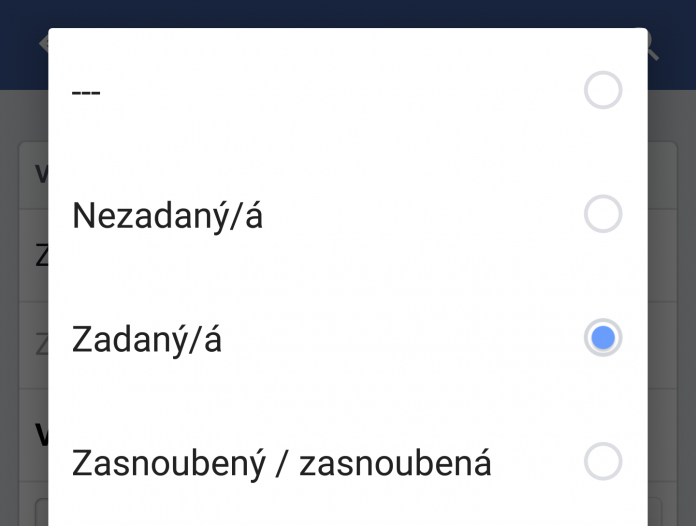Click the dark header bar above dialog
Screen dimensions: 696x526
click(x=348, y=13)
